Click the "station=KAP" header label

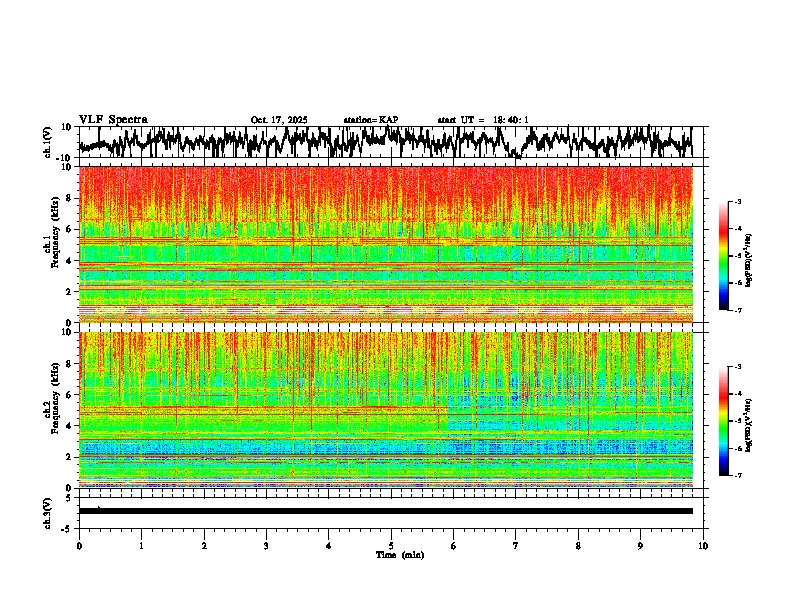[371, 120]
